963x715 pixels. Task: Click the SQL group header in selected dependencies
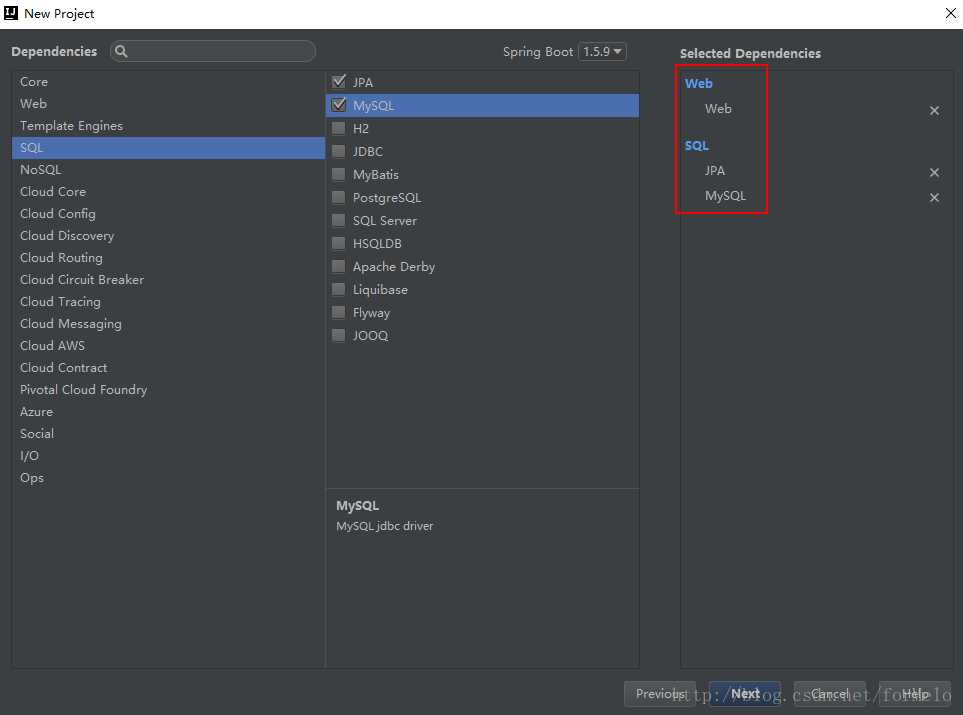[x=696, y=146]
